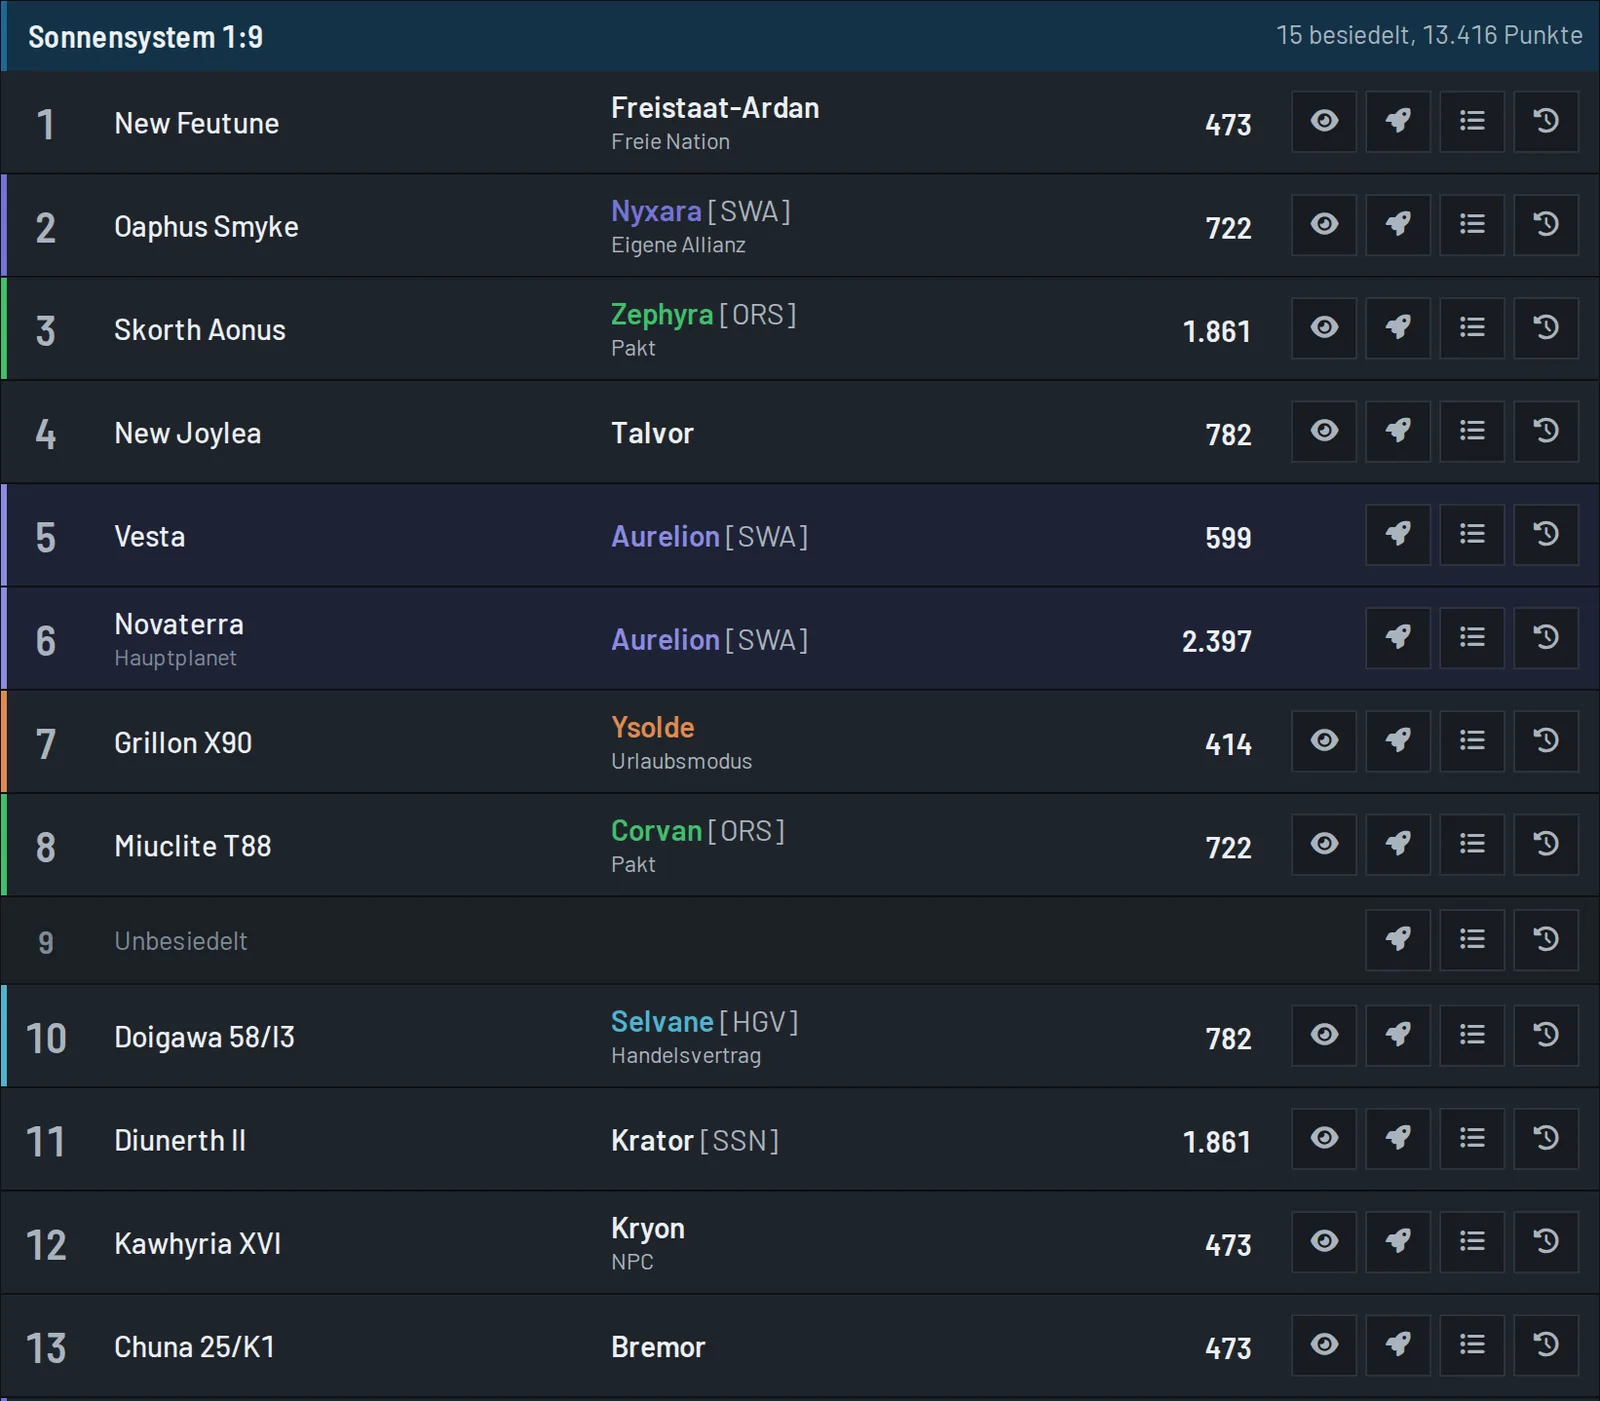
Task: Click the [ORS] tag next to Zephyra
Action: pyautogui.click(x=758, y=315)
